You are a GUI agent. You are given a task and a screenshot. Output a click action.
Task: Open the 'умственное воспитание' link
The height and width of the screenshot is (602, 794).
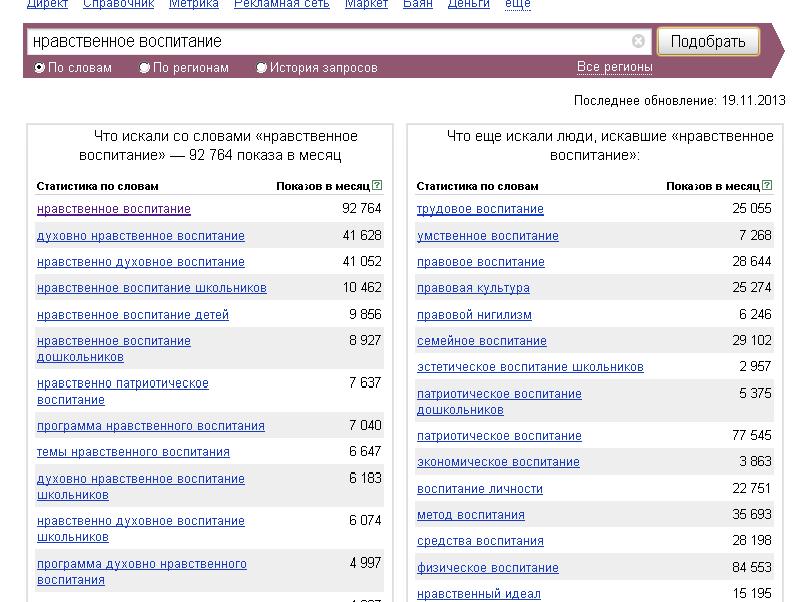[x=488, y=235]
